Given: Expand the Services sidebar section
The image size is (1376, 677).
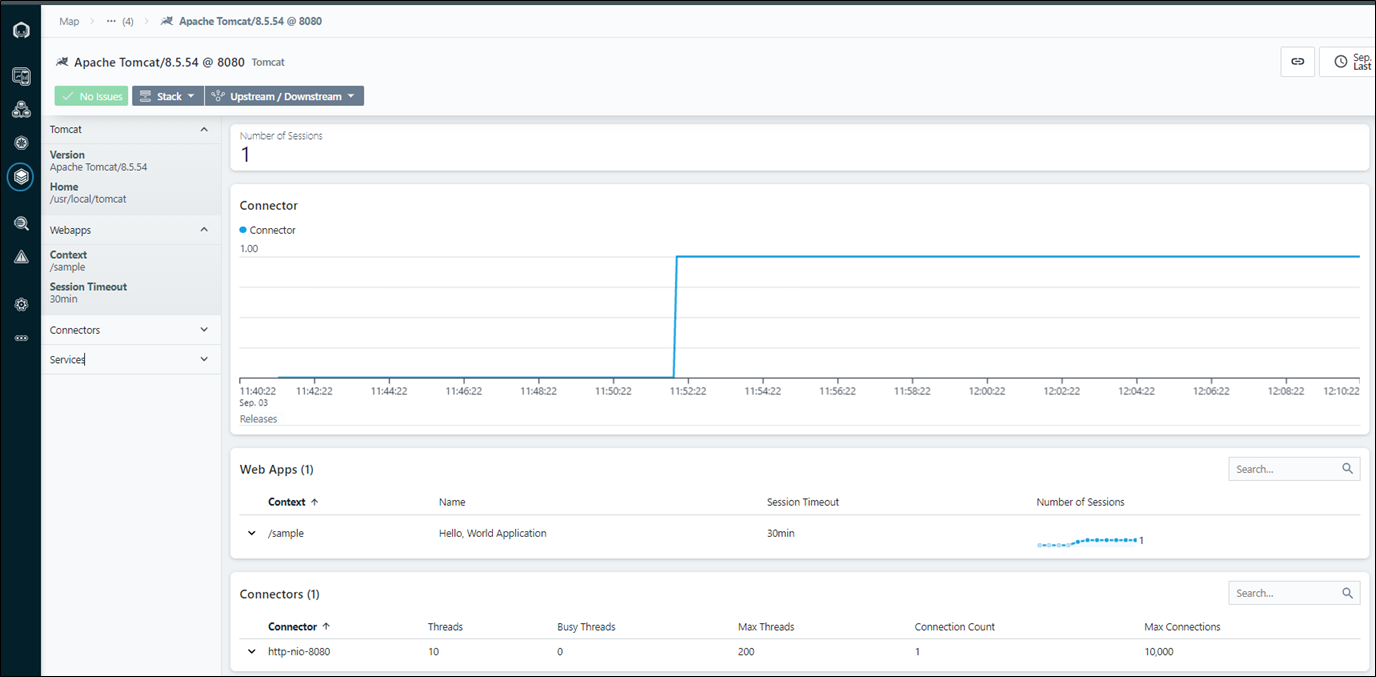Looking at the screenshot, I should tap(204, 359).
